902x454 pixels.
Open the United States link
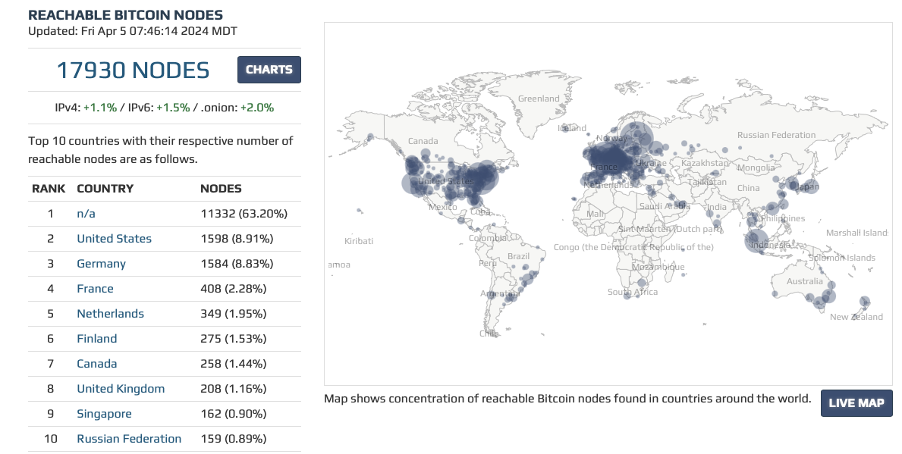(114, 239)
